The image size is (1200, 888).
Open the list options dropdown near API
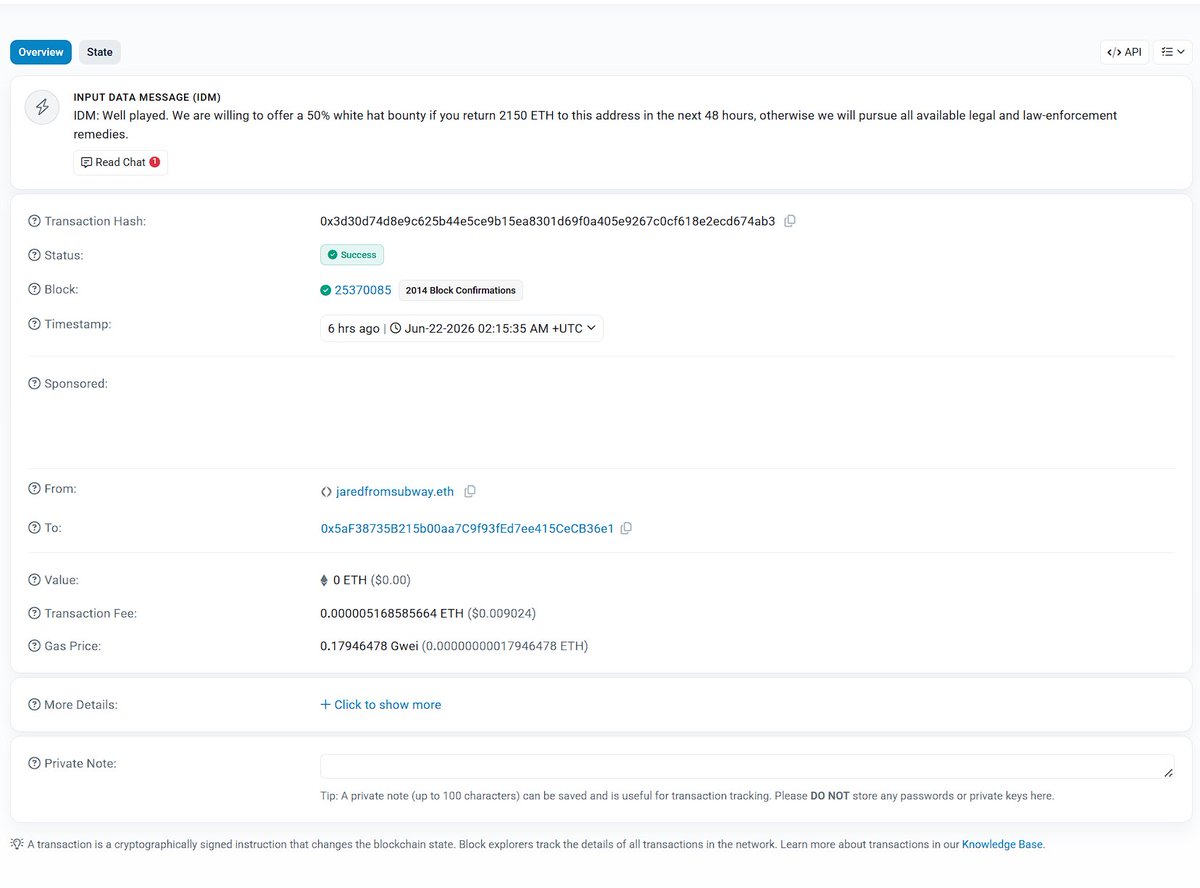1172,52
